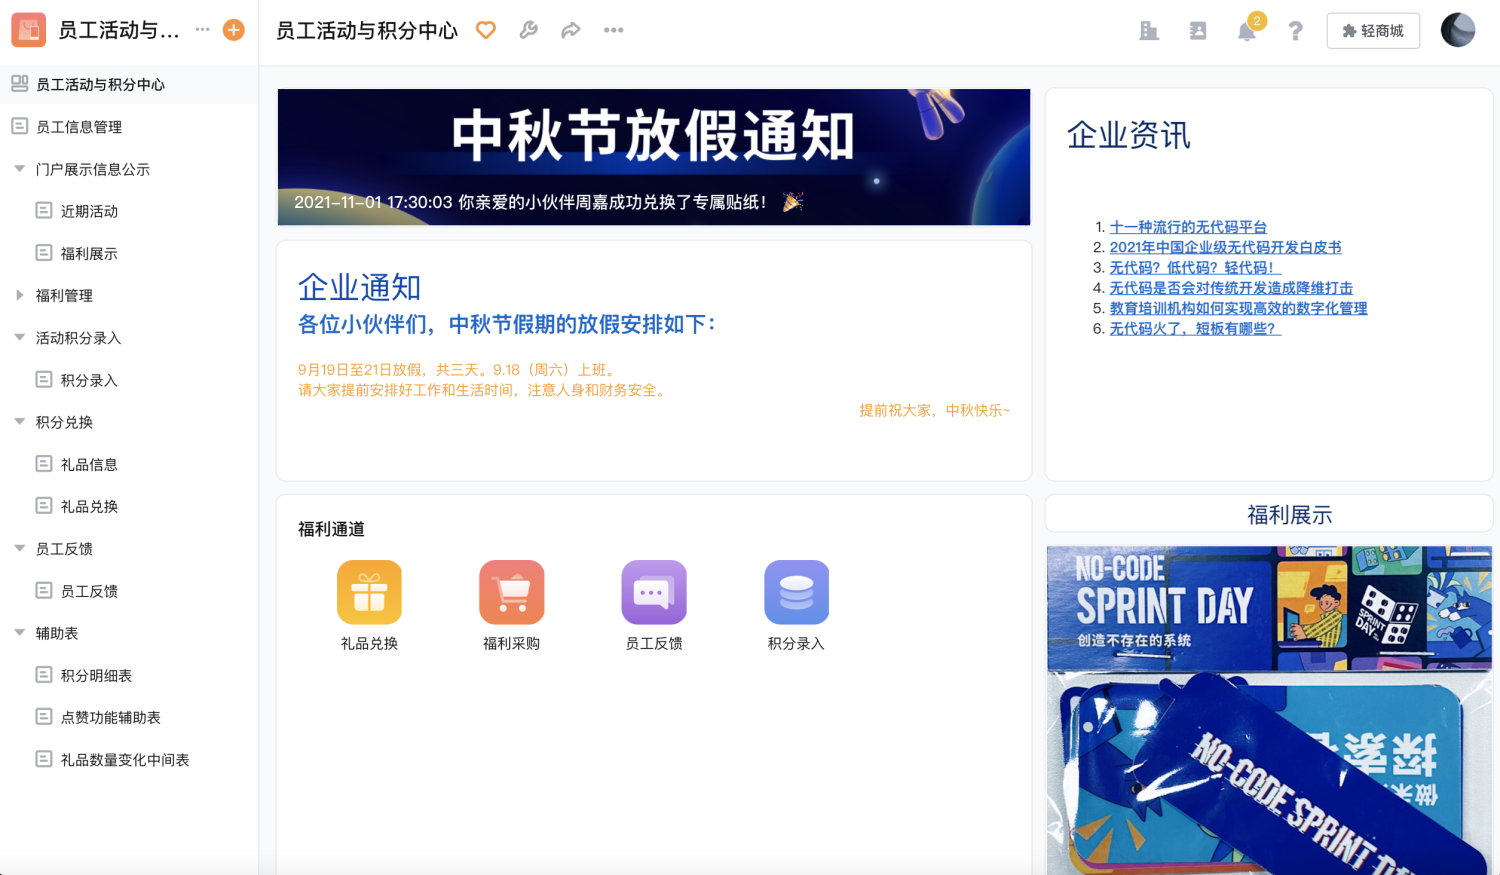Click the 福利通道 section label
This screenshot has height=875, width=1500.
coord(331,529)
